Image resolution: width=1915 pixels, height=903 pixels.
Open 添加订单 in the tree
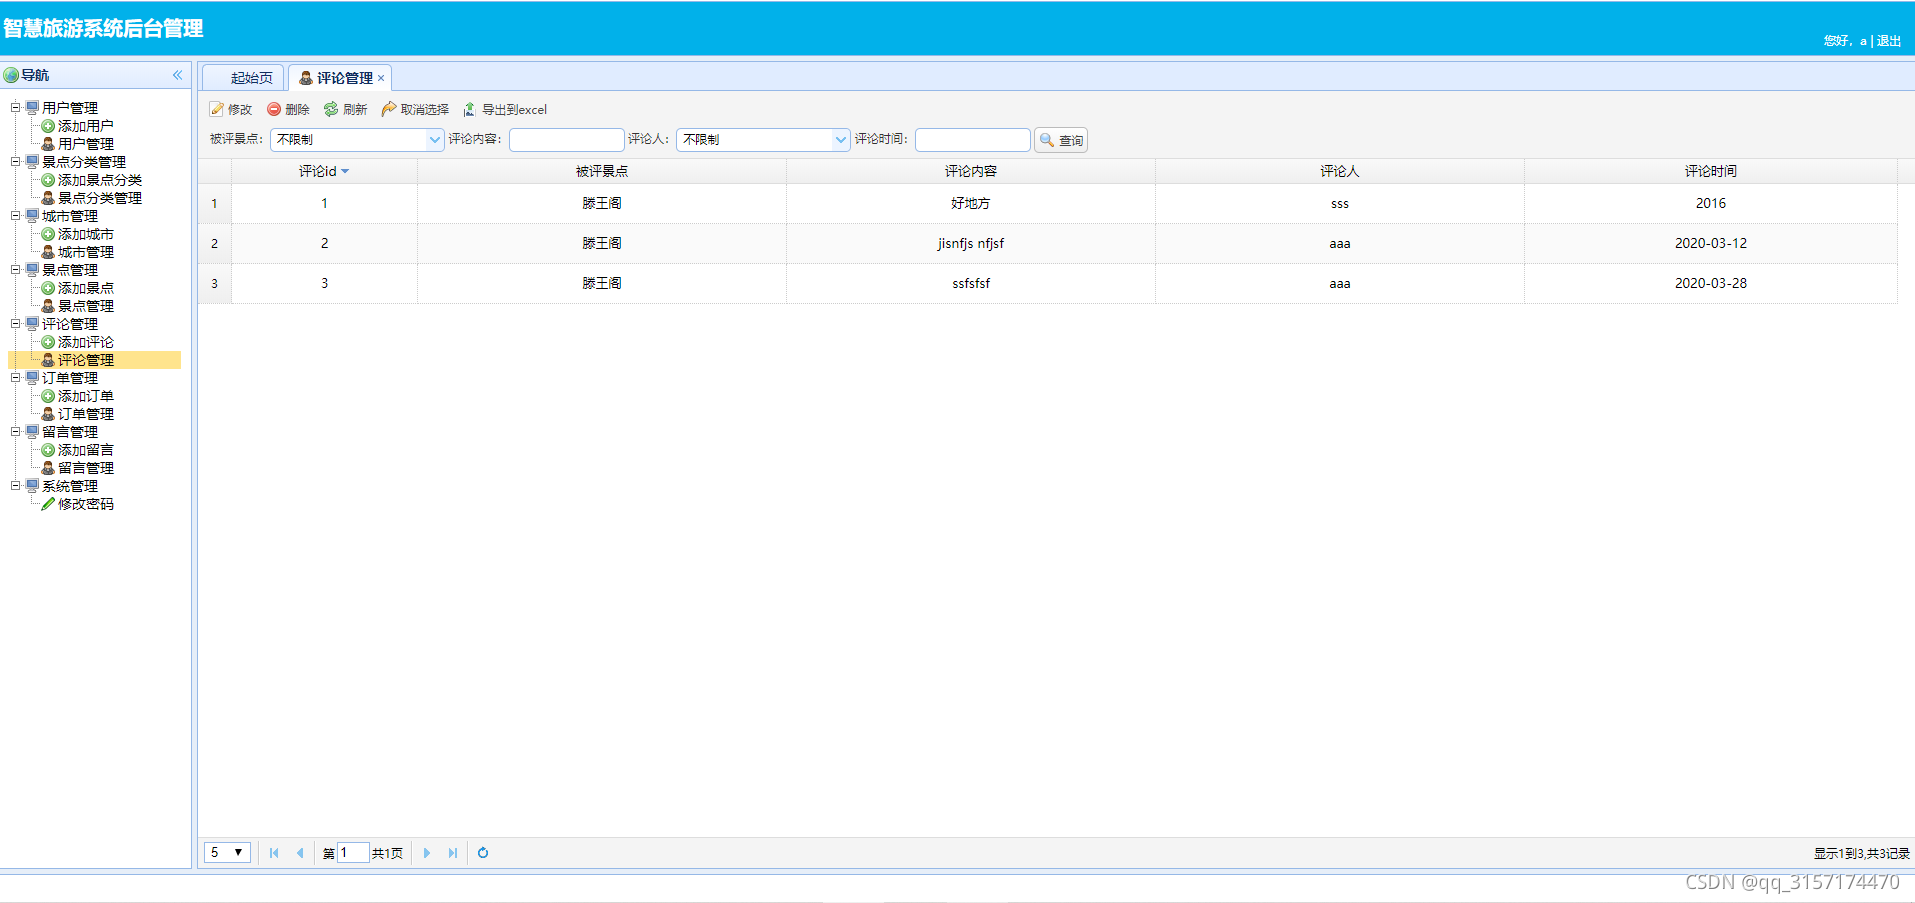[x=86, y=396]
